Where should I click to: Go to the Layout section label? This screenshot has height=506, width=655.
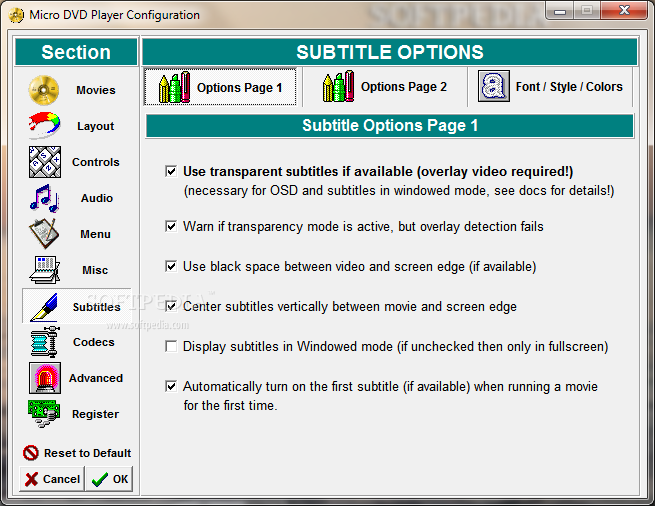pyautogui.click(x=96, y=126)
